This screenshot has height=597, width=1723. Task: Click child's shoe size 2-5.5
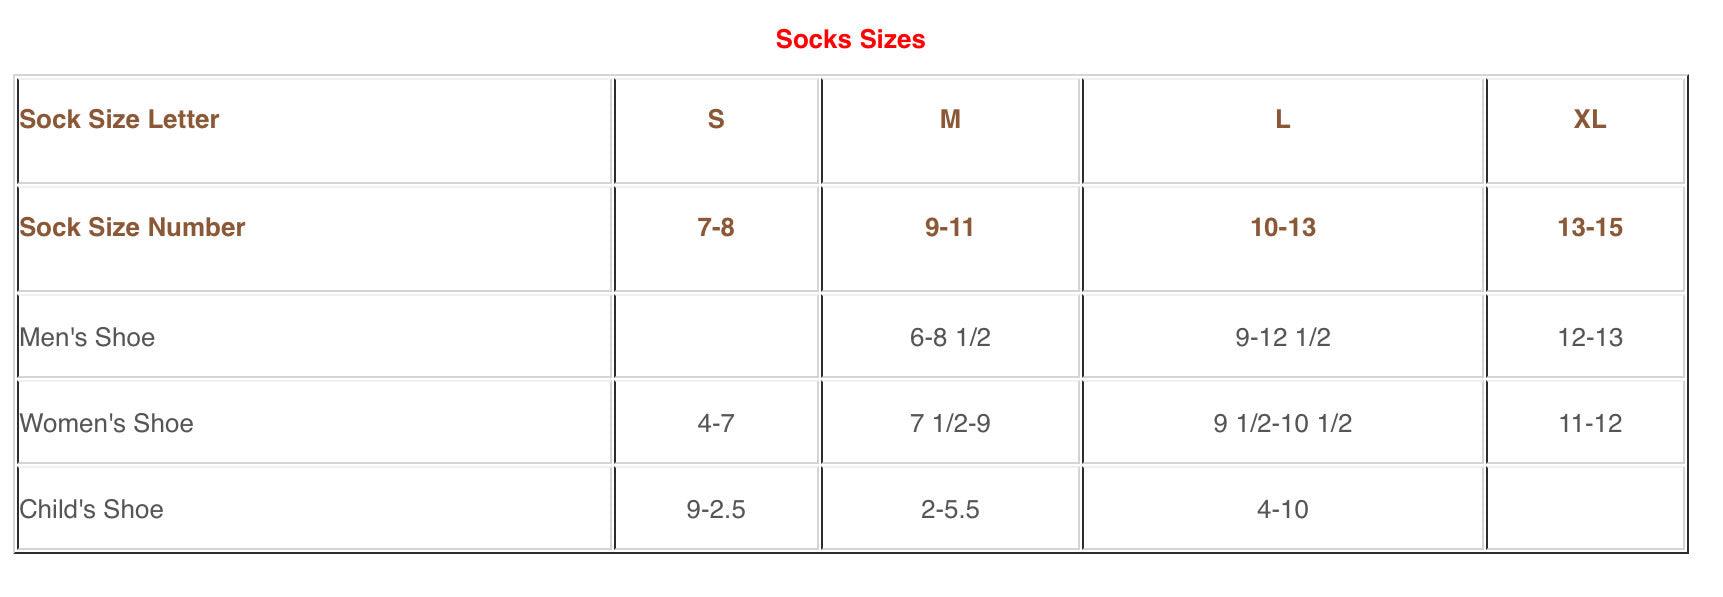[950, 510]
